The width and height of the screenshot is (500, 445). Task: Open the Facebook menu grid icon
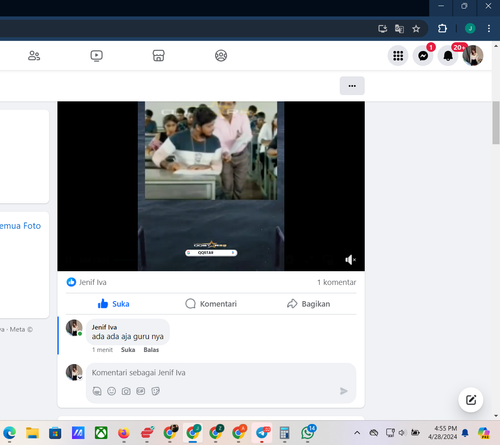tap(398, 56)
